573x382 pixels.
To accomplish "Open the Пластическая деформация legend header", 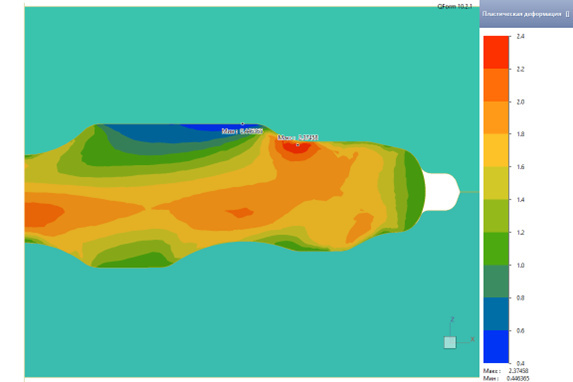I will click(526, 14).
